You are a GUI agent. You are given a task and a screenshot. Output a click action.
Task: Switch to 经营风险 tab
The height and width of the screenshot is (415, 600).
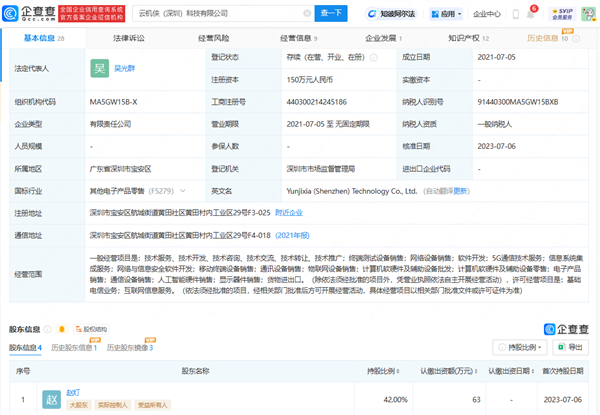pos(214,38)
